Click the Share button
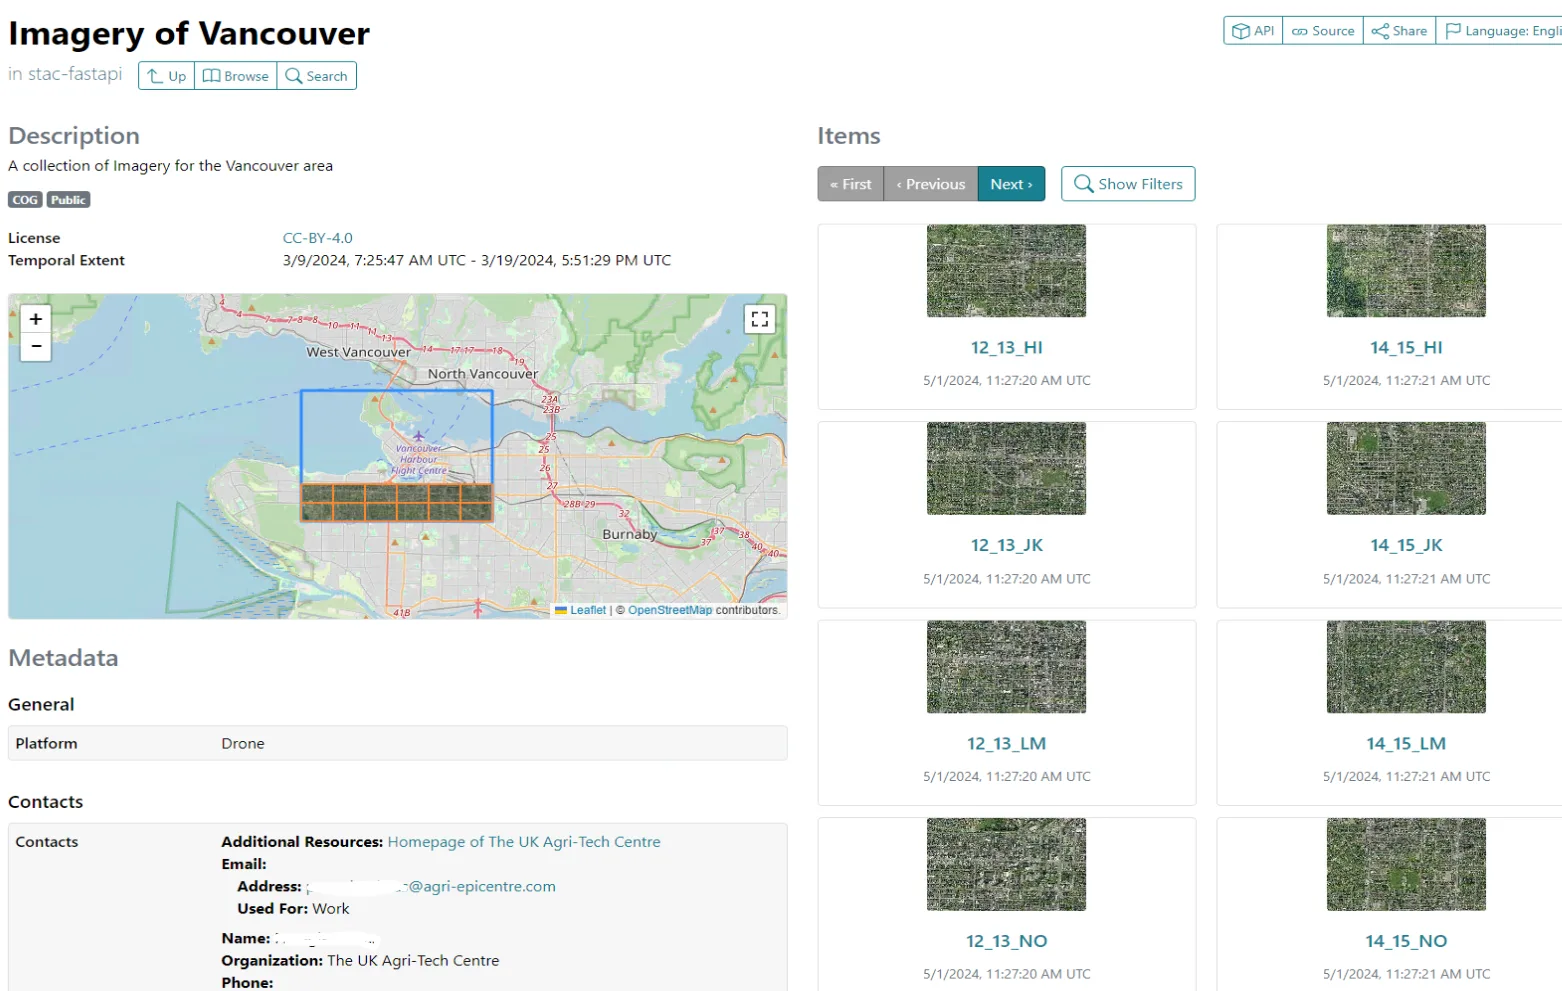1562x991 pixels. point(1399,31)
